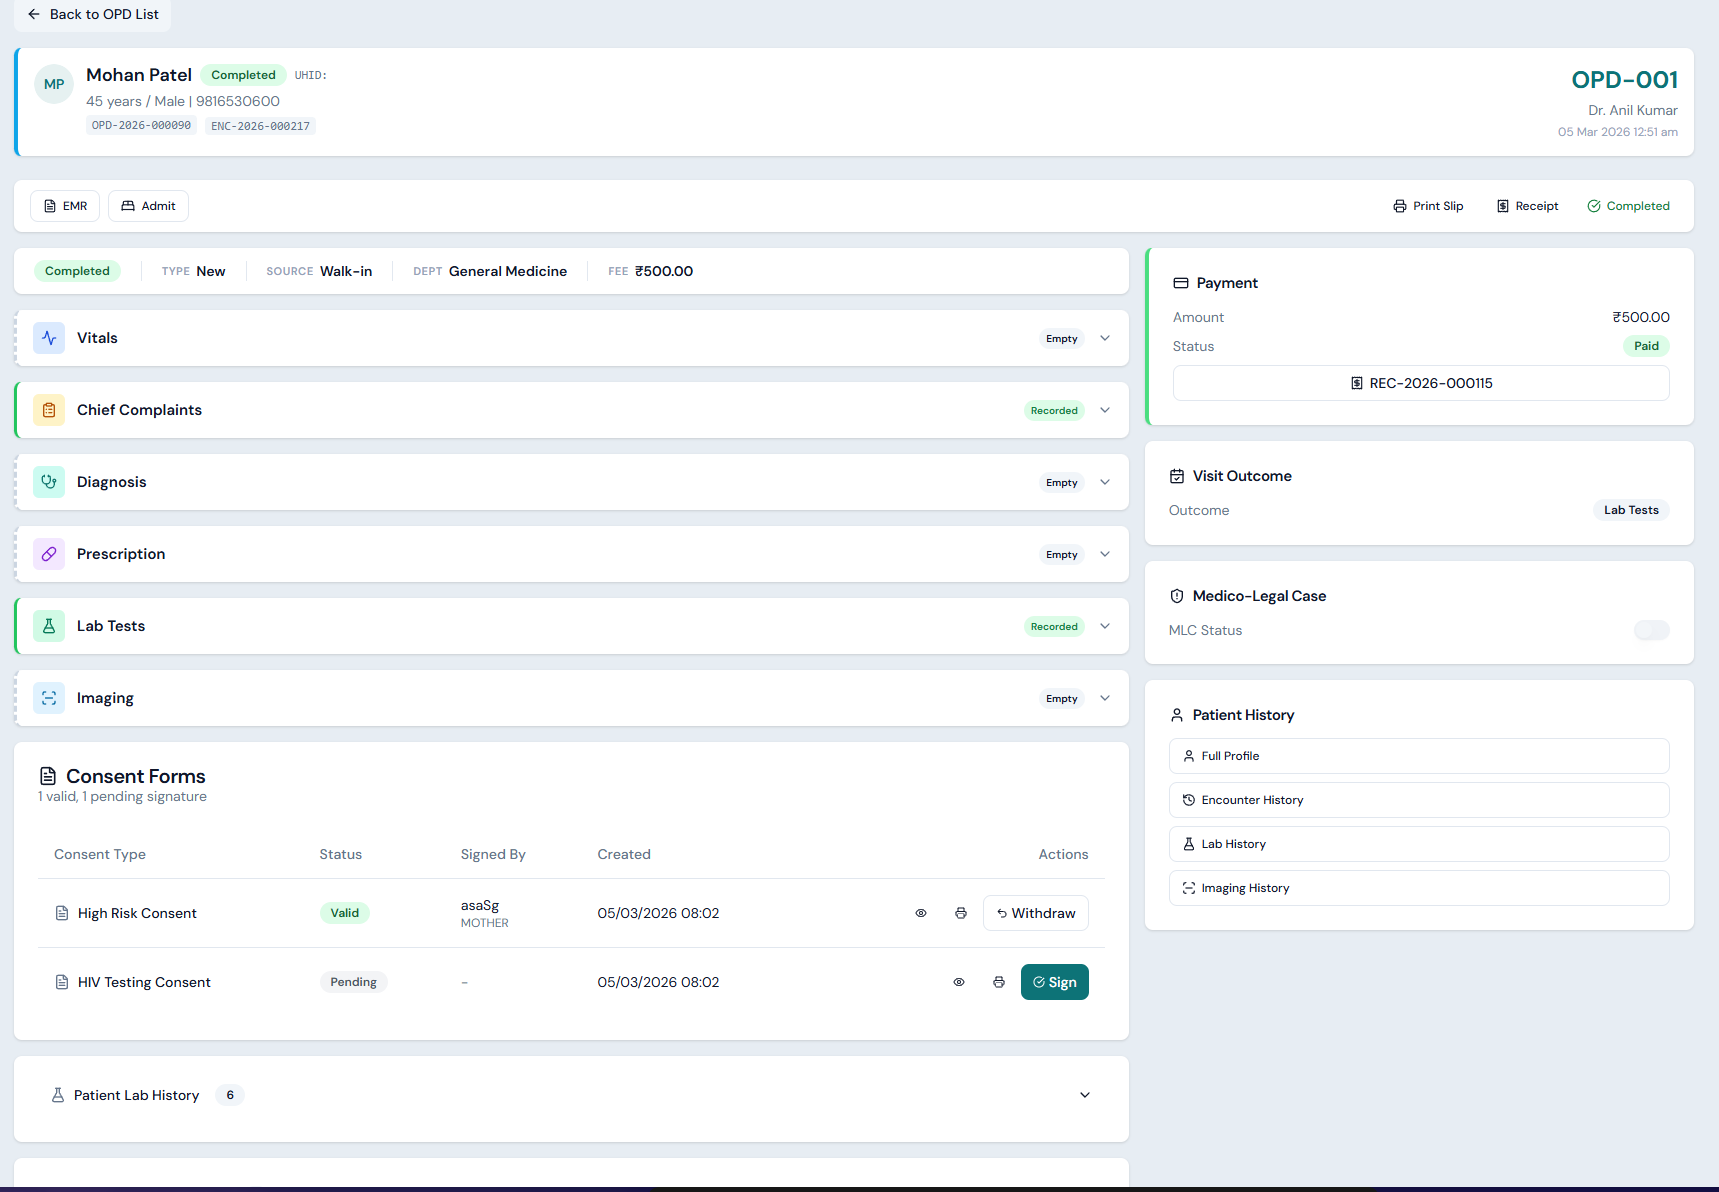Print the HIV Testing Consent form
Image resolution: width=1719 pixels, height=1192 pixels.
pyautogui.click(x=999, y=982)
